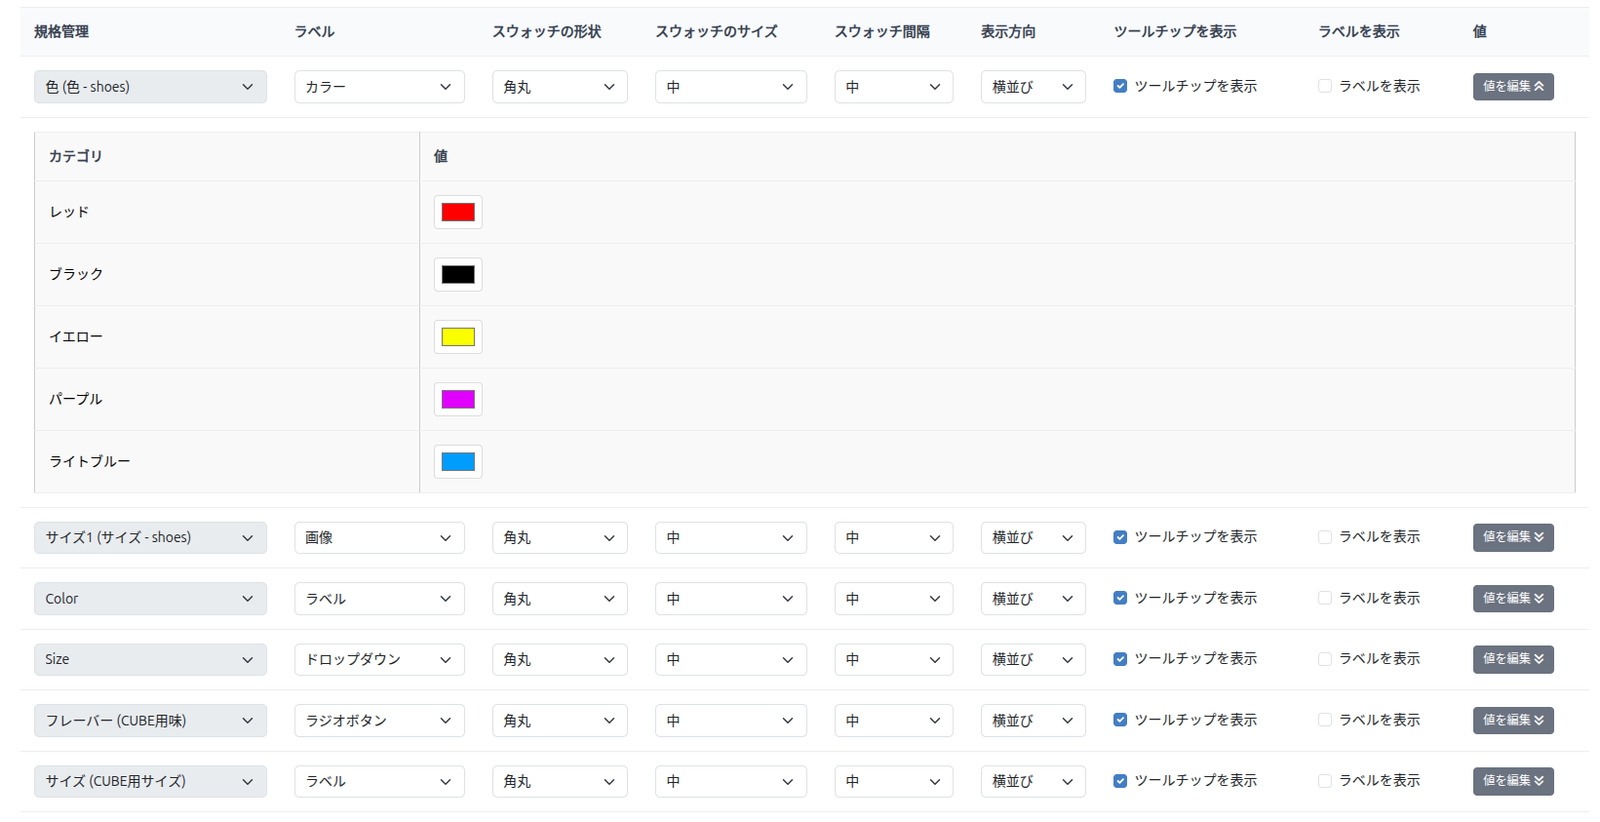Open swatch size dropdown in フレーバー row
The image size is (1600, 822).
click(x=730, y=721)
